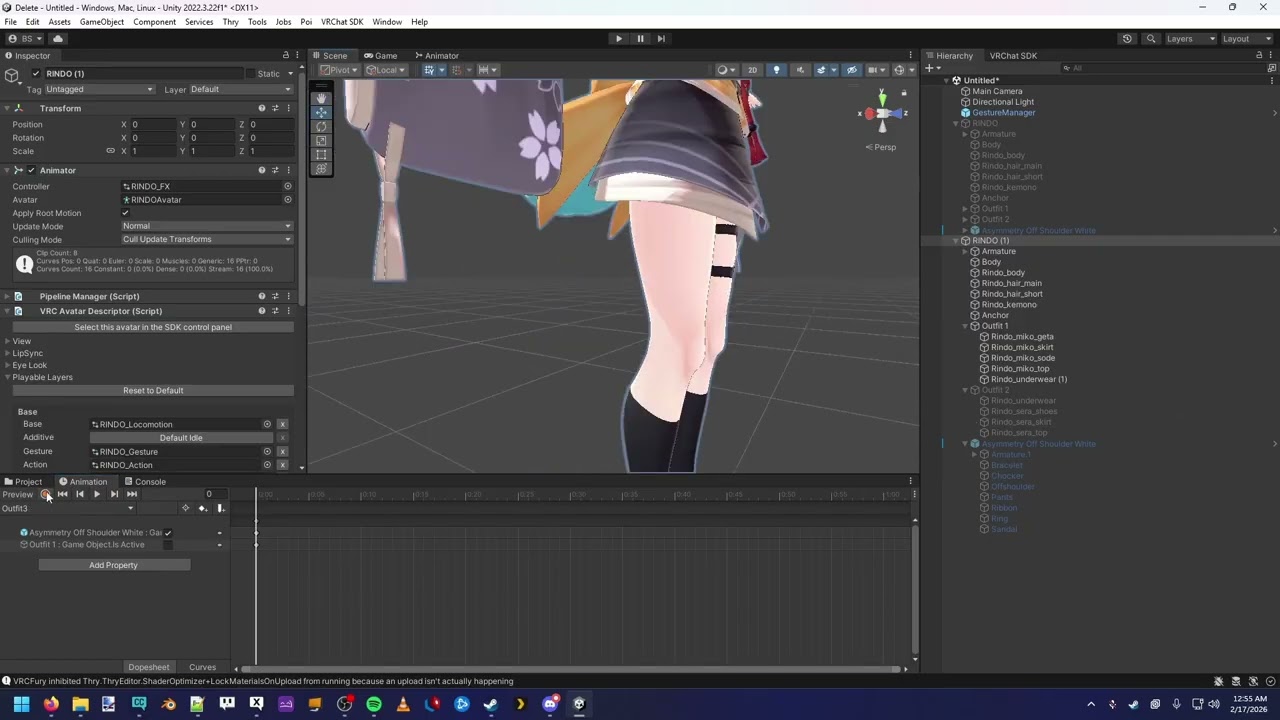The height and width of the screenshot is (720, 1280).
Task: Toggle the Static checkbox
Action: pos(251,74)
